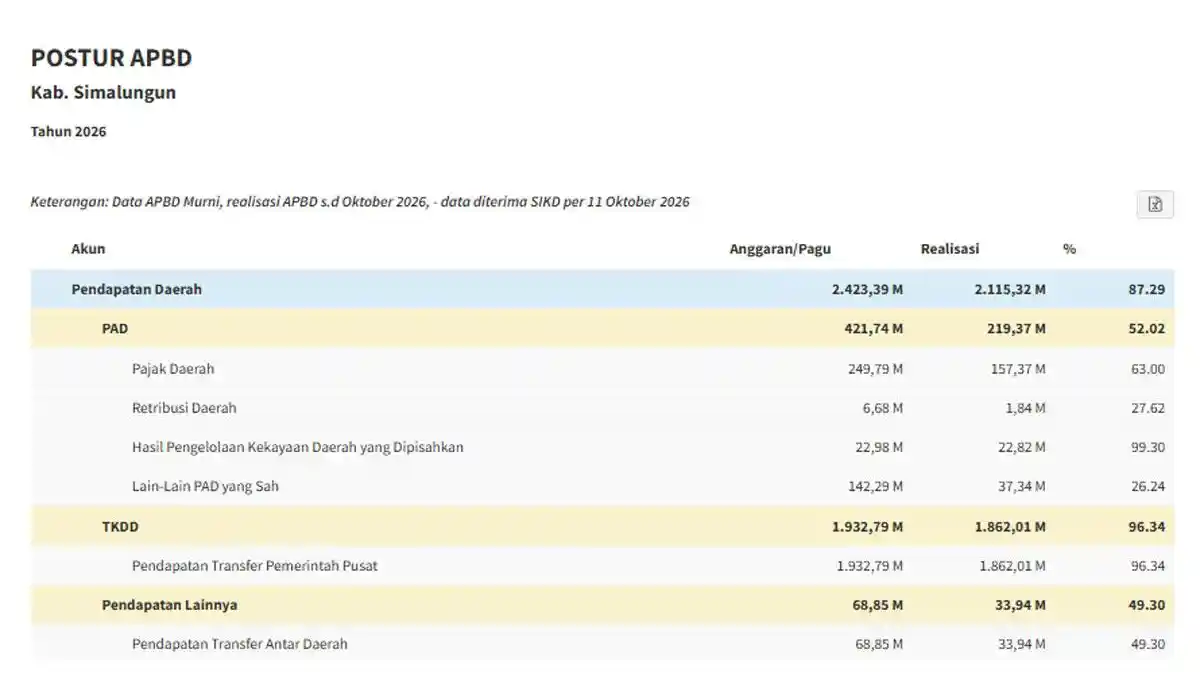Click "Pendapatan Transfer Pemerintah Pusat" label
Image resolution: width=1200 pixels, height=675 pixels.
click(255, 566)
